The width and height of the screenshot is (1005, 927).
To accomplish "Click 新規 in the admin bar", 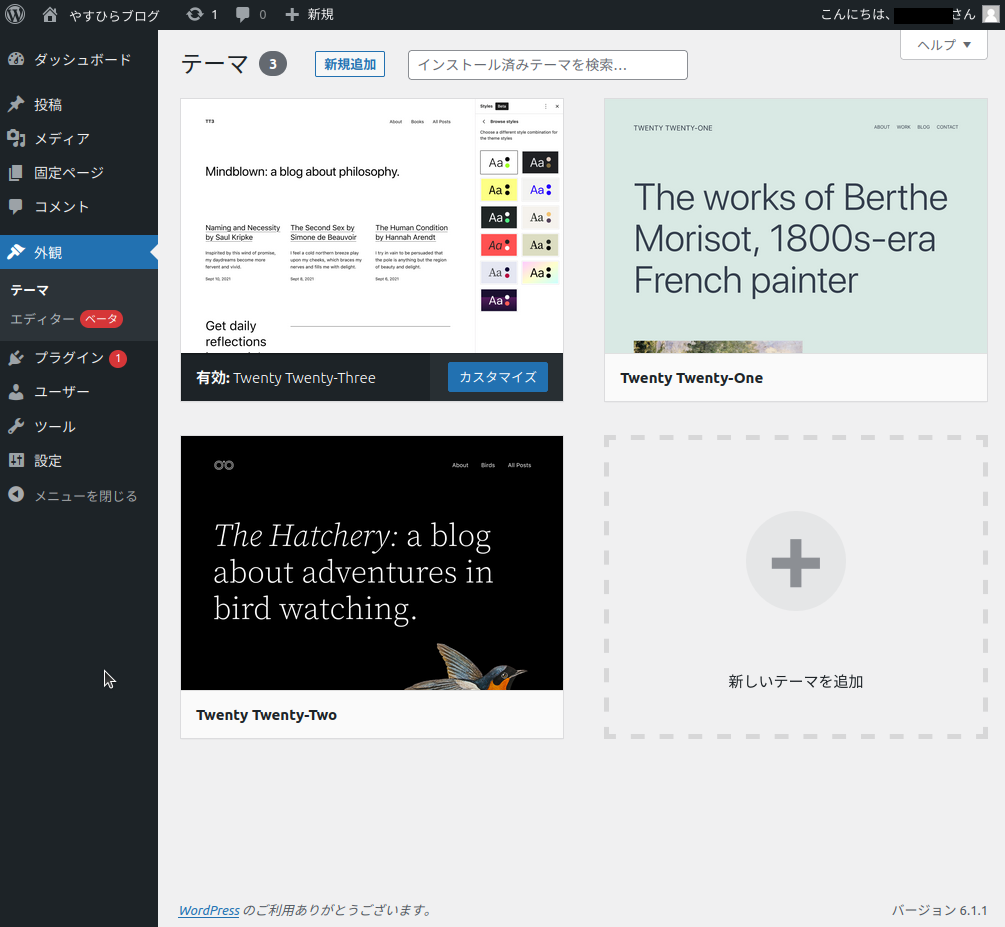I will (320, 14).
